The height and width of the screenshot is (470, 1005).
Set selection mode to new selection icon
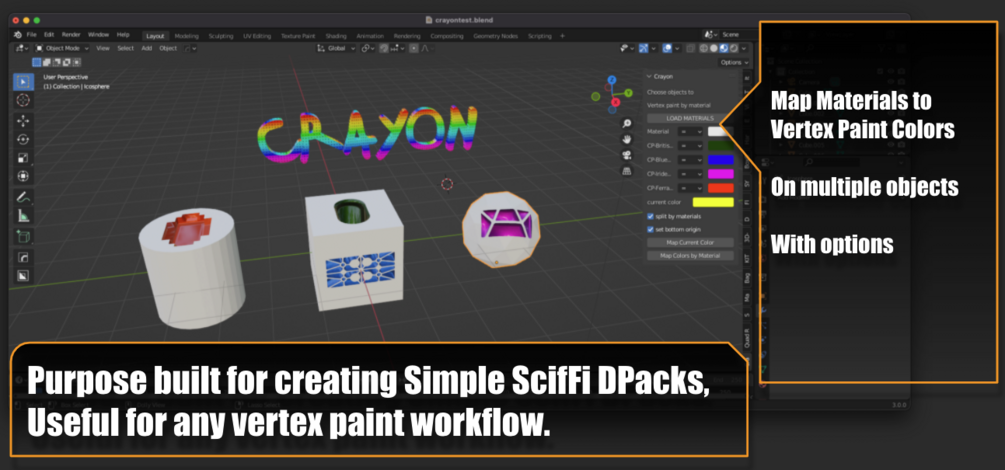(x=37, y=62)
